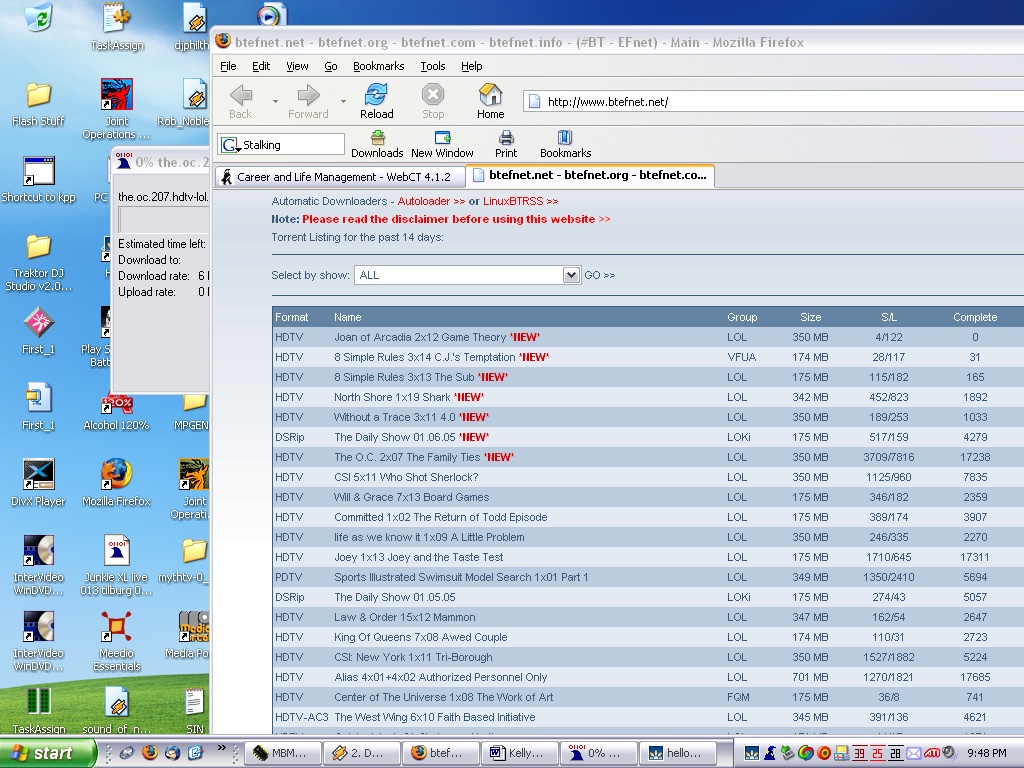Screen dimensions: 1024x768
Task: Click the VFUA group cell
Action: (x=742, y=357)
